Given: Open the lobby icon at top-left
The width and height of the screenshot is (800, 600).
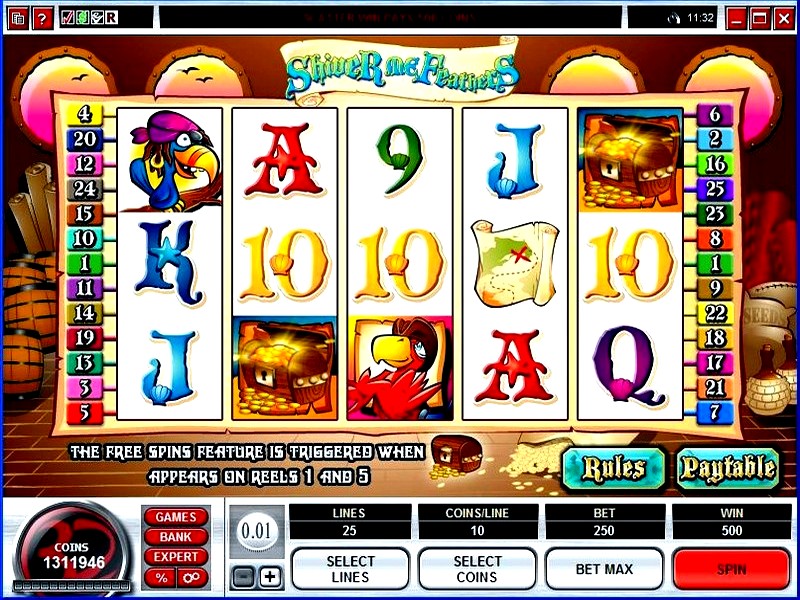Looking at the screenshot, I should [19, 19].
